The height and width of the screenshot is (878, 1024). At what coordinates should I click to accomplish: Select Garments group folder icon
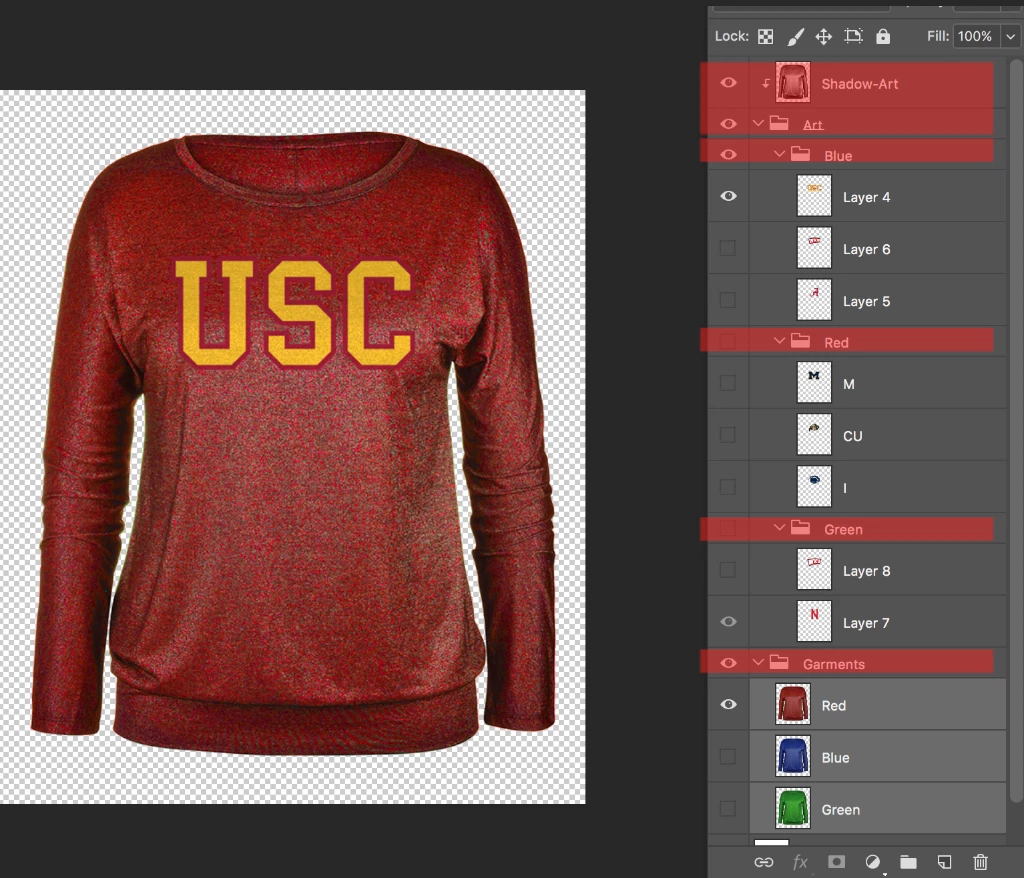(x=778, y=662)
